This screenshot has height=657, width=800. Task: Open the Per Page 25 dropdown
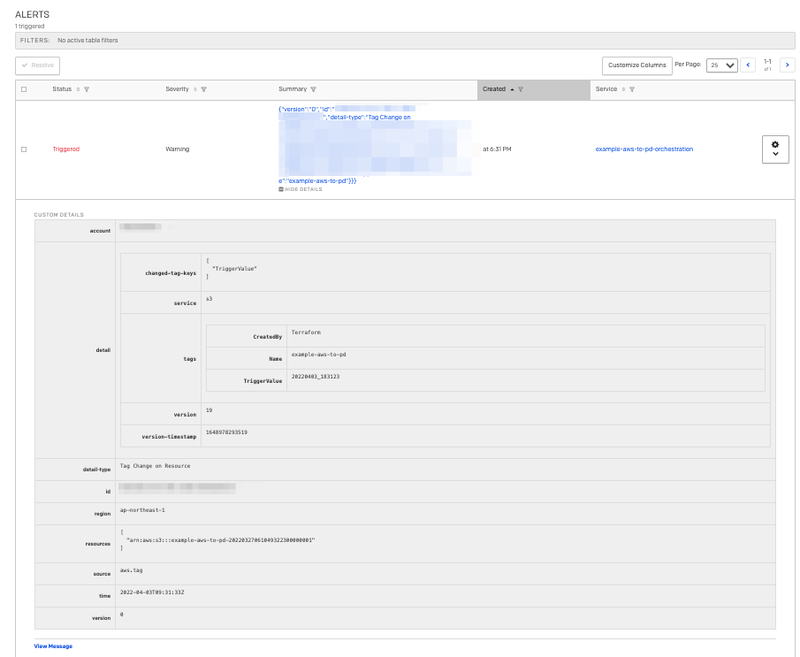click(721, 65)
